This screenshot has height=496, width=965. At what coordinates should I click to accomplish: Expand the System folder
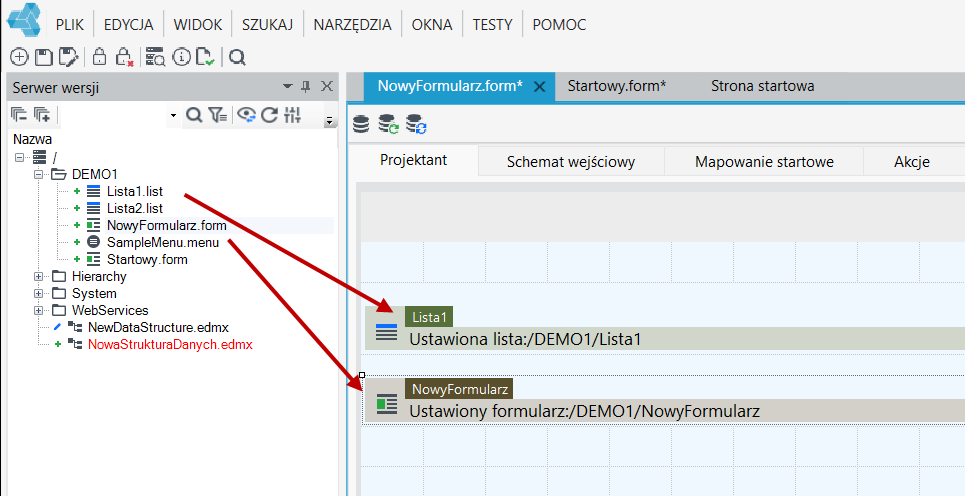tap(38, 294)
